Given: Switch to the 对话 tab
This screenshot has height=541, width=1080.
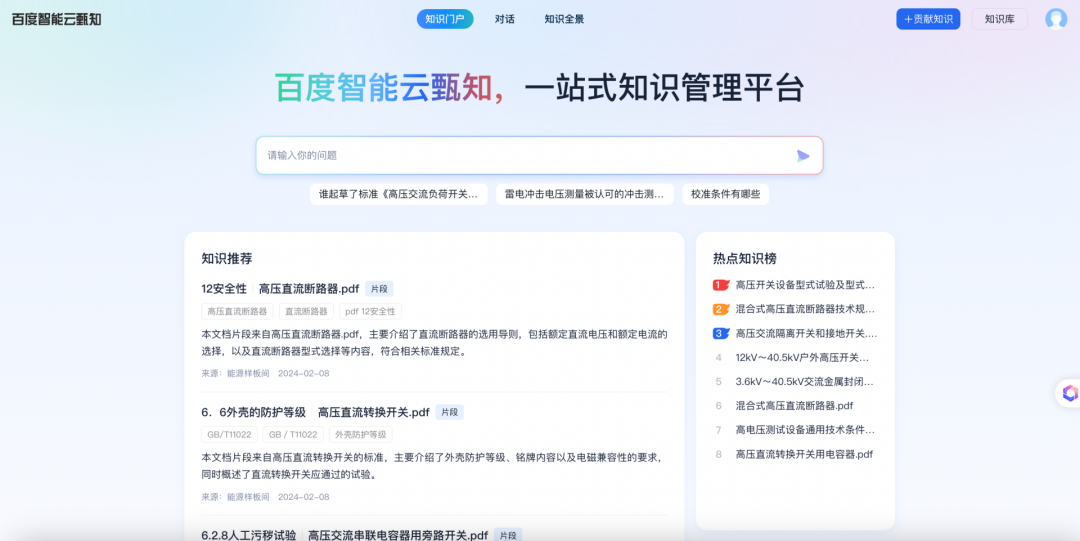Looking at the screenshot, I should point(505,19).
